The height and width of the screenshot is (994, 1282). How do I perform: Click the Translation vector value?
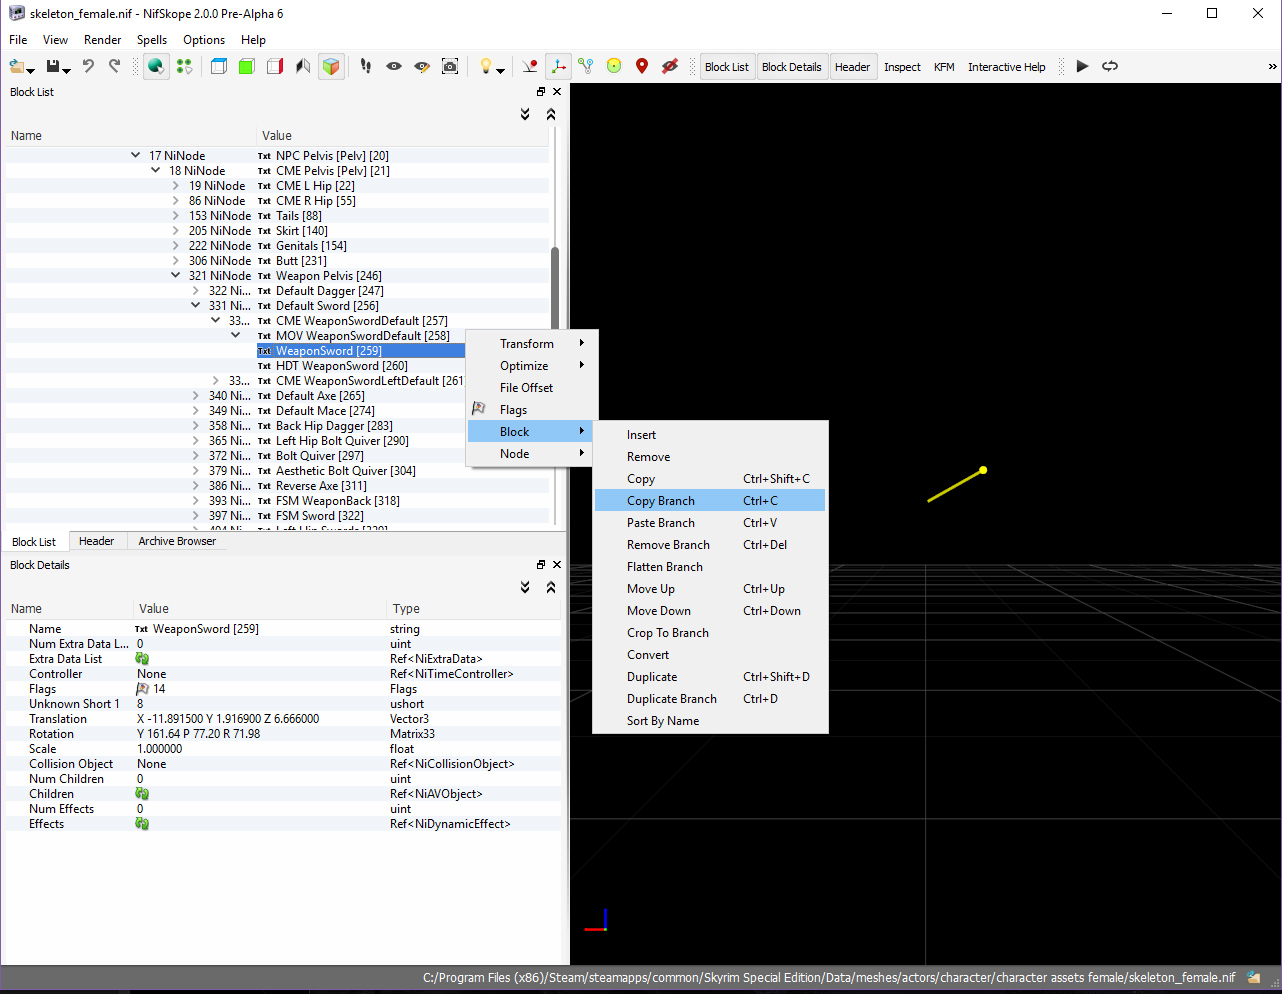tap(228, 719)
